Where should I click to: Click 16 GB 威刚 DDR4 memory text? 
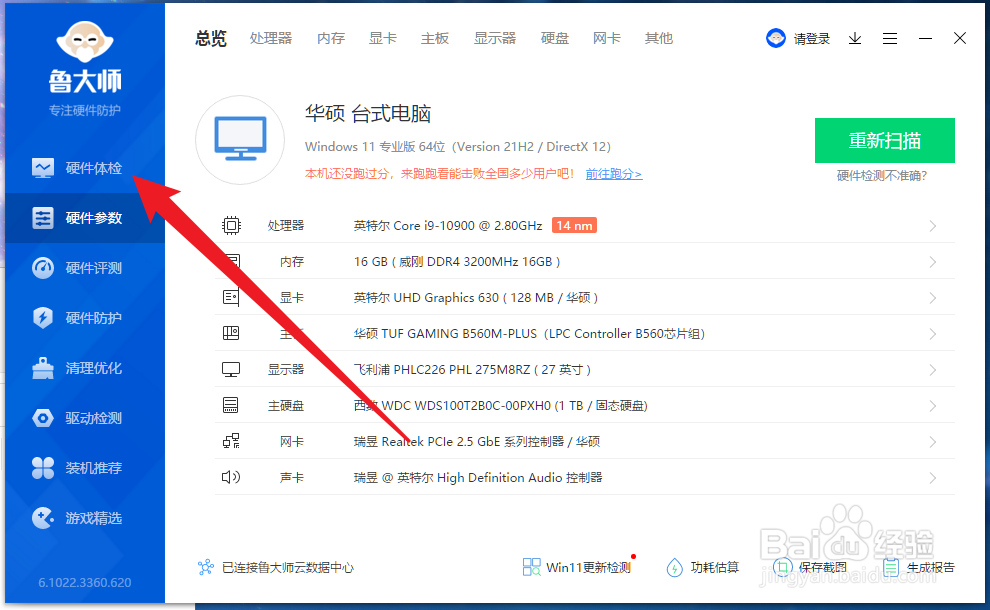click(456, 261)
